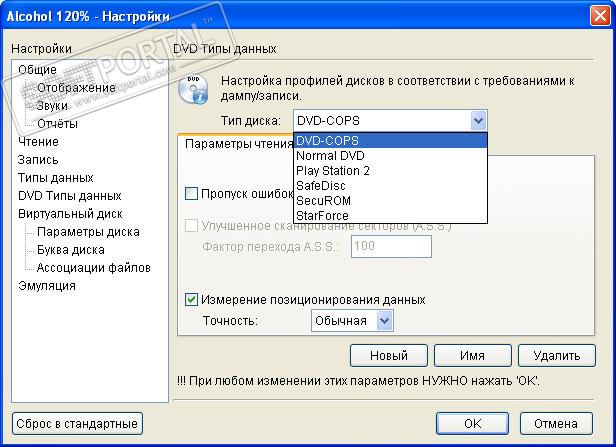This screenshot has height=447, width=616.
Task: Click the DVD info disc icon
Action: [x=193, y=90]
